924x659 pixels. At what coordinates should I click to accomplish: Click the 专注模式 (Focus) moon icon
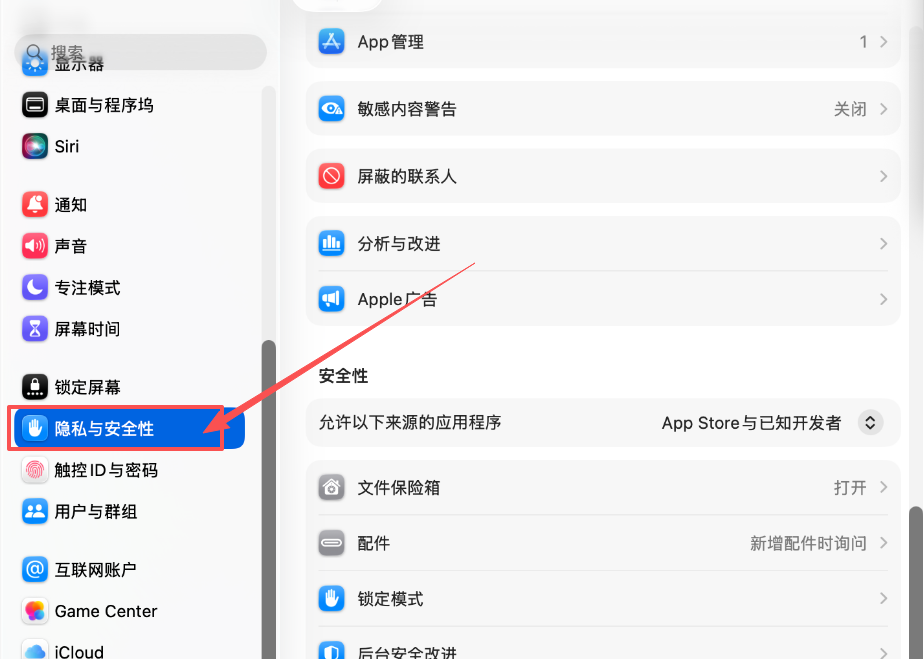35,287
